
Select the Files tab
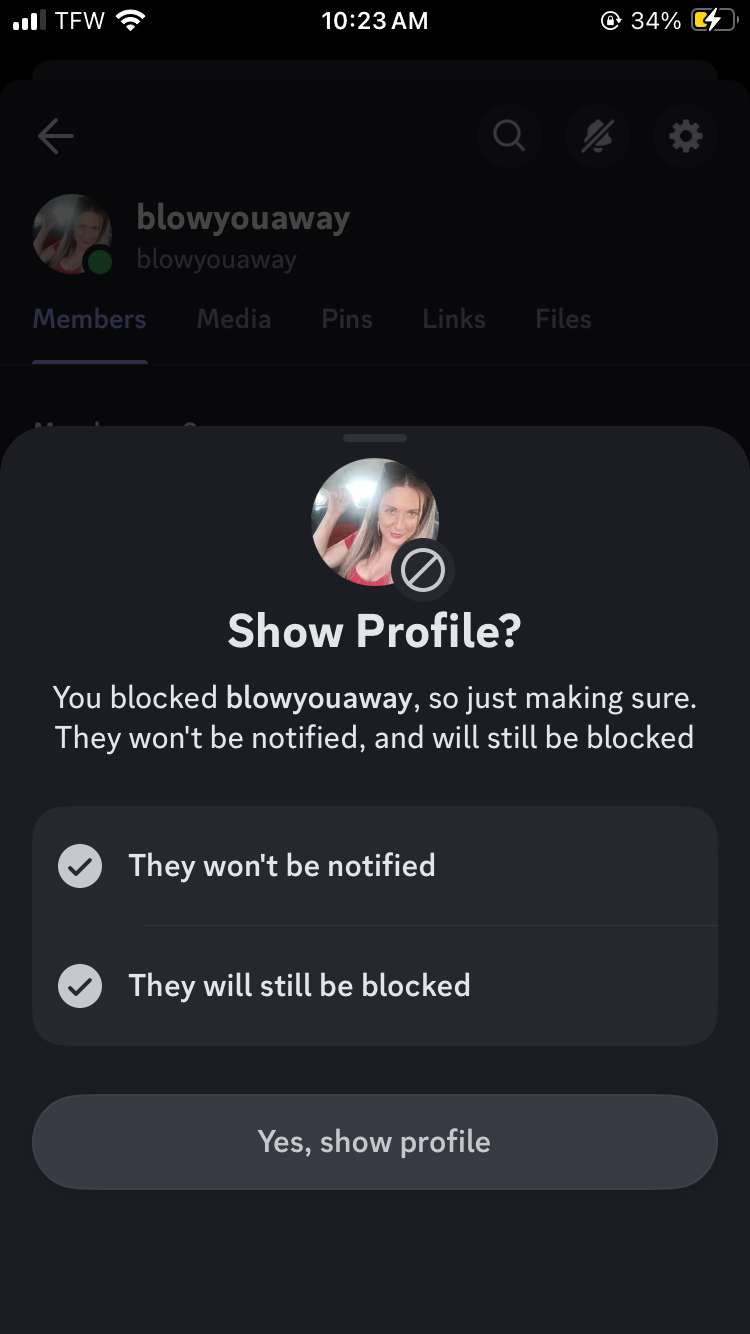click(x=563, y=319)
